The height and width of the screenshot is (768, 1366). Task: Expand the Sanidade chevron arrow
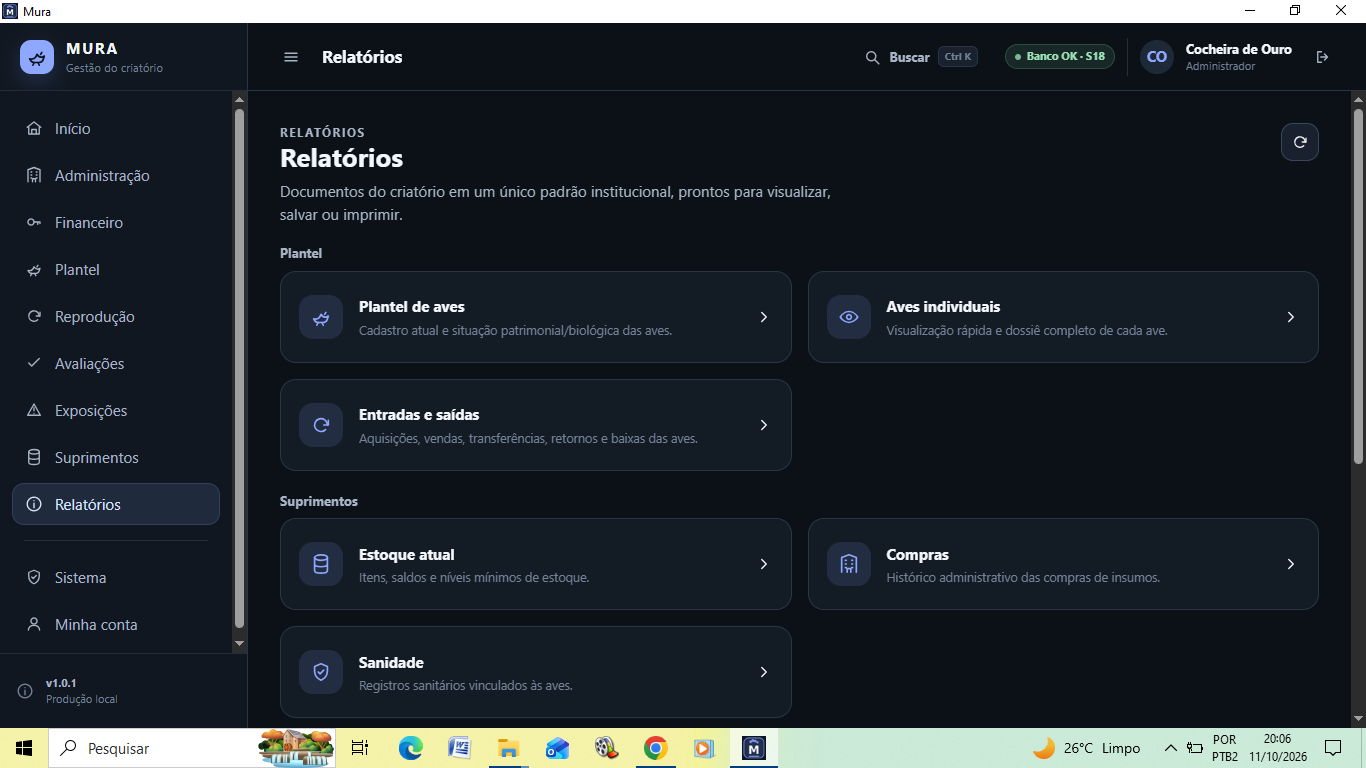pos(763,672)
